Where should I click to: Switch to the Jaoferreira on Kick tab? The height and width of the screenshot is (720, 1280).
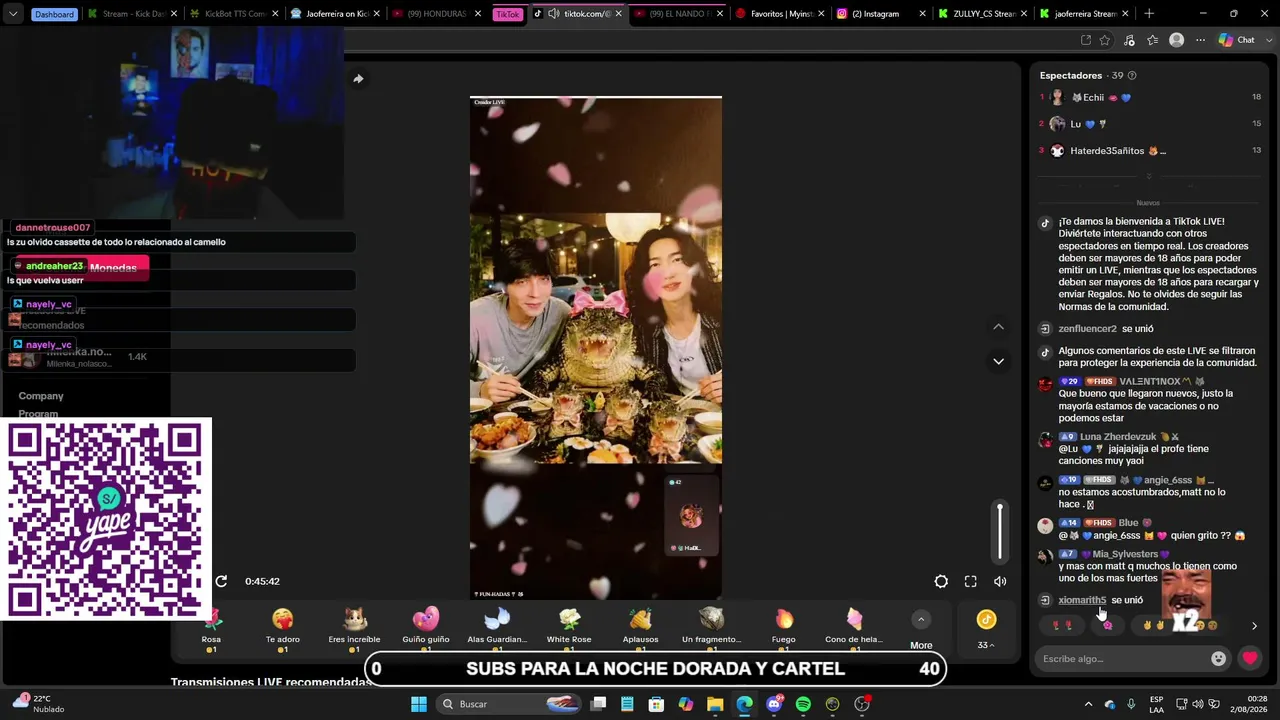coord(335,14)
